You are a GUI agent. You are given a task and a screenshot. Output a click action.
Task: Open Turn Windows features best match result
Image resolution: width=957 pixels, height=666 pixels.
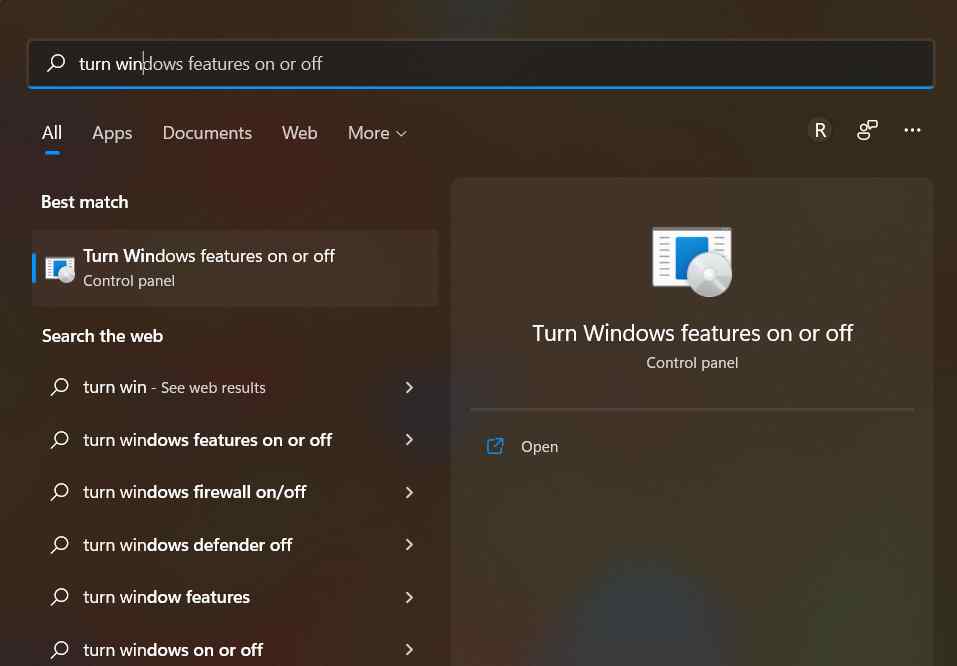tap(235, 267)
